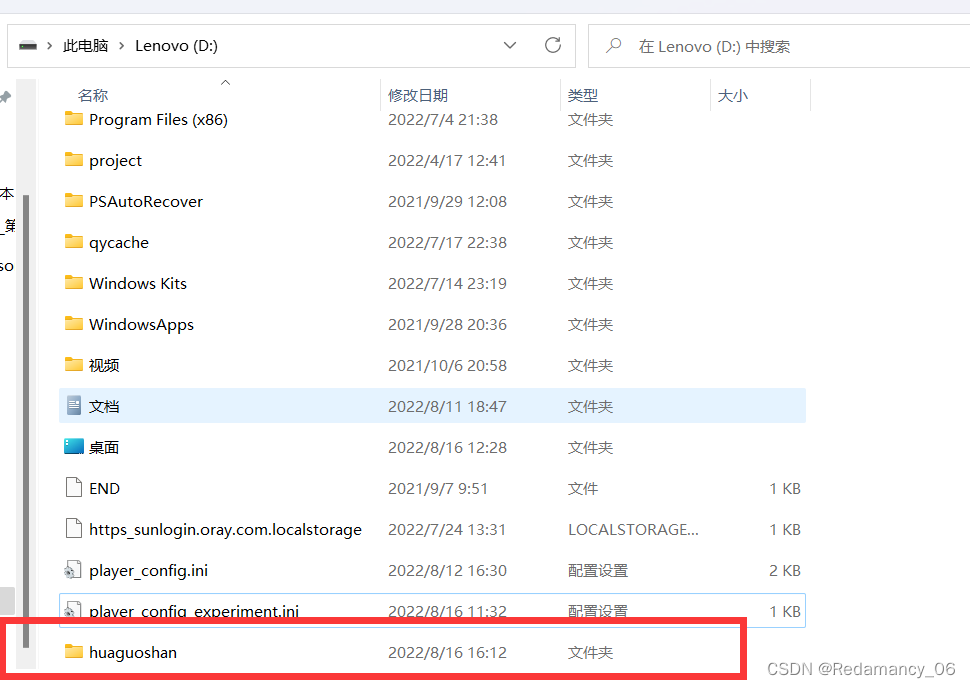This screenshot has height=688, width=970.
Task: Click the date 2022/8/16 16:12
Action: pos(447,653)
